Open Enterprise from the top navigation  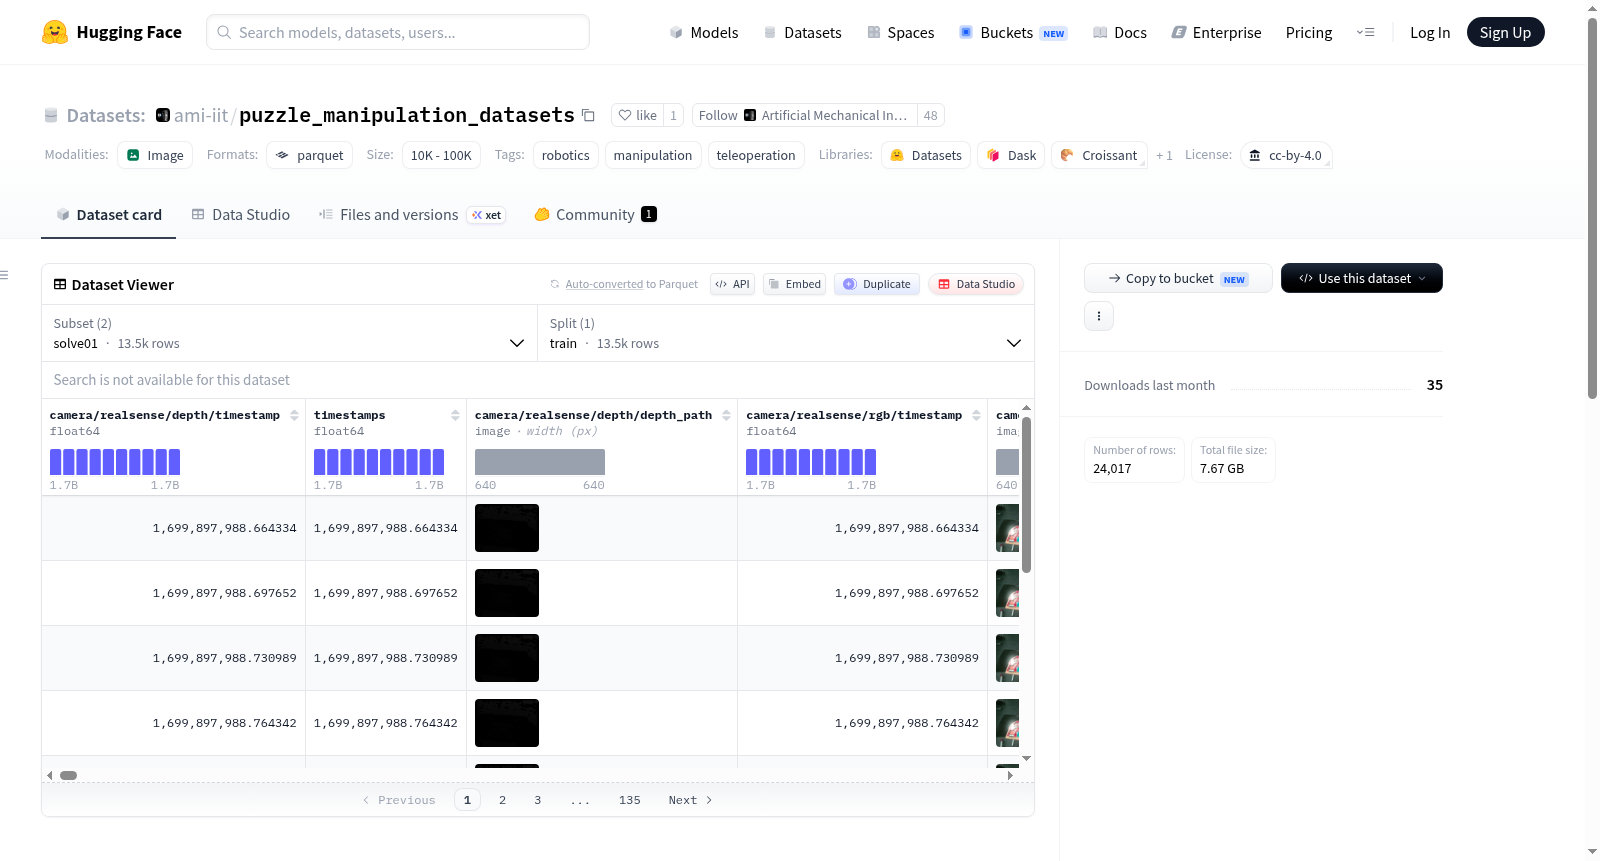1216,32
